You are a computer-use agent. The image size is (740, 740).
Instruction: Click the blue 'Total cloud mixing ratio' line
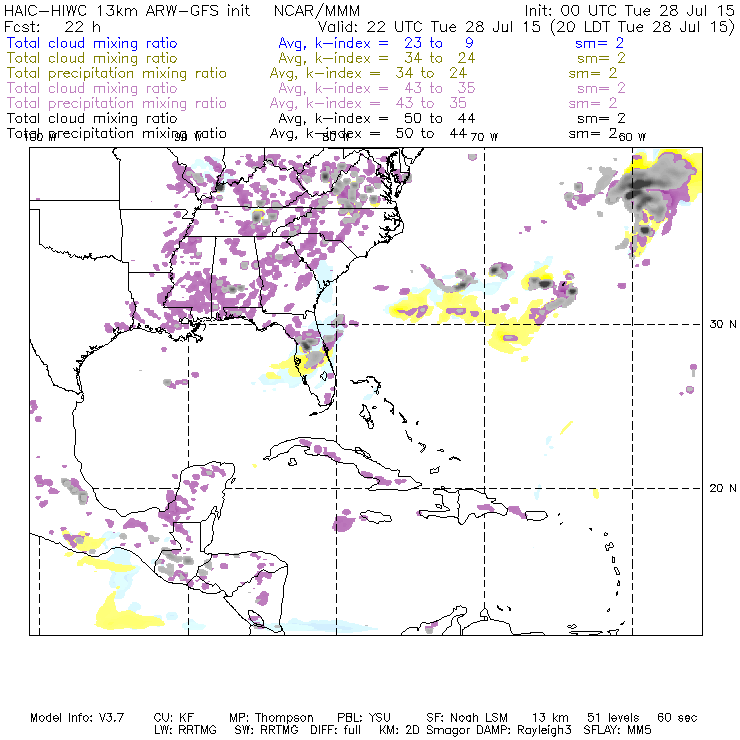(92, 43)
